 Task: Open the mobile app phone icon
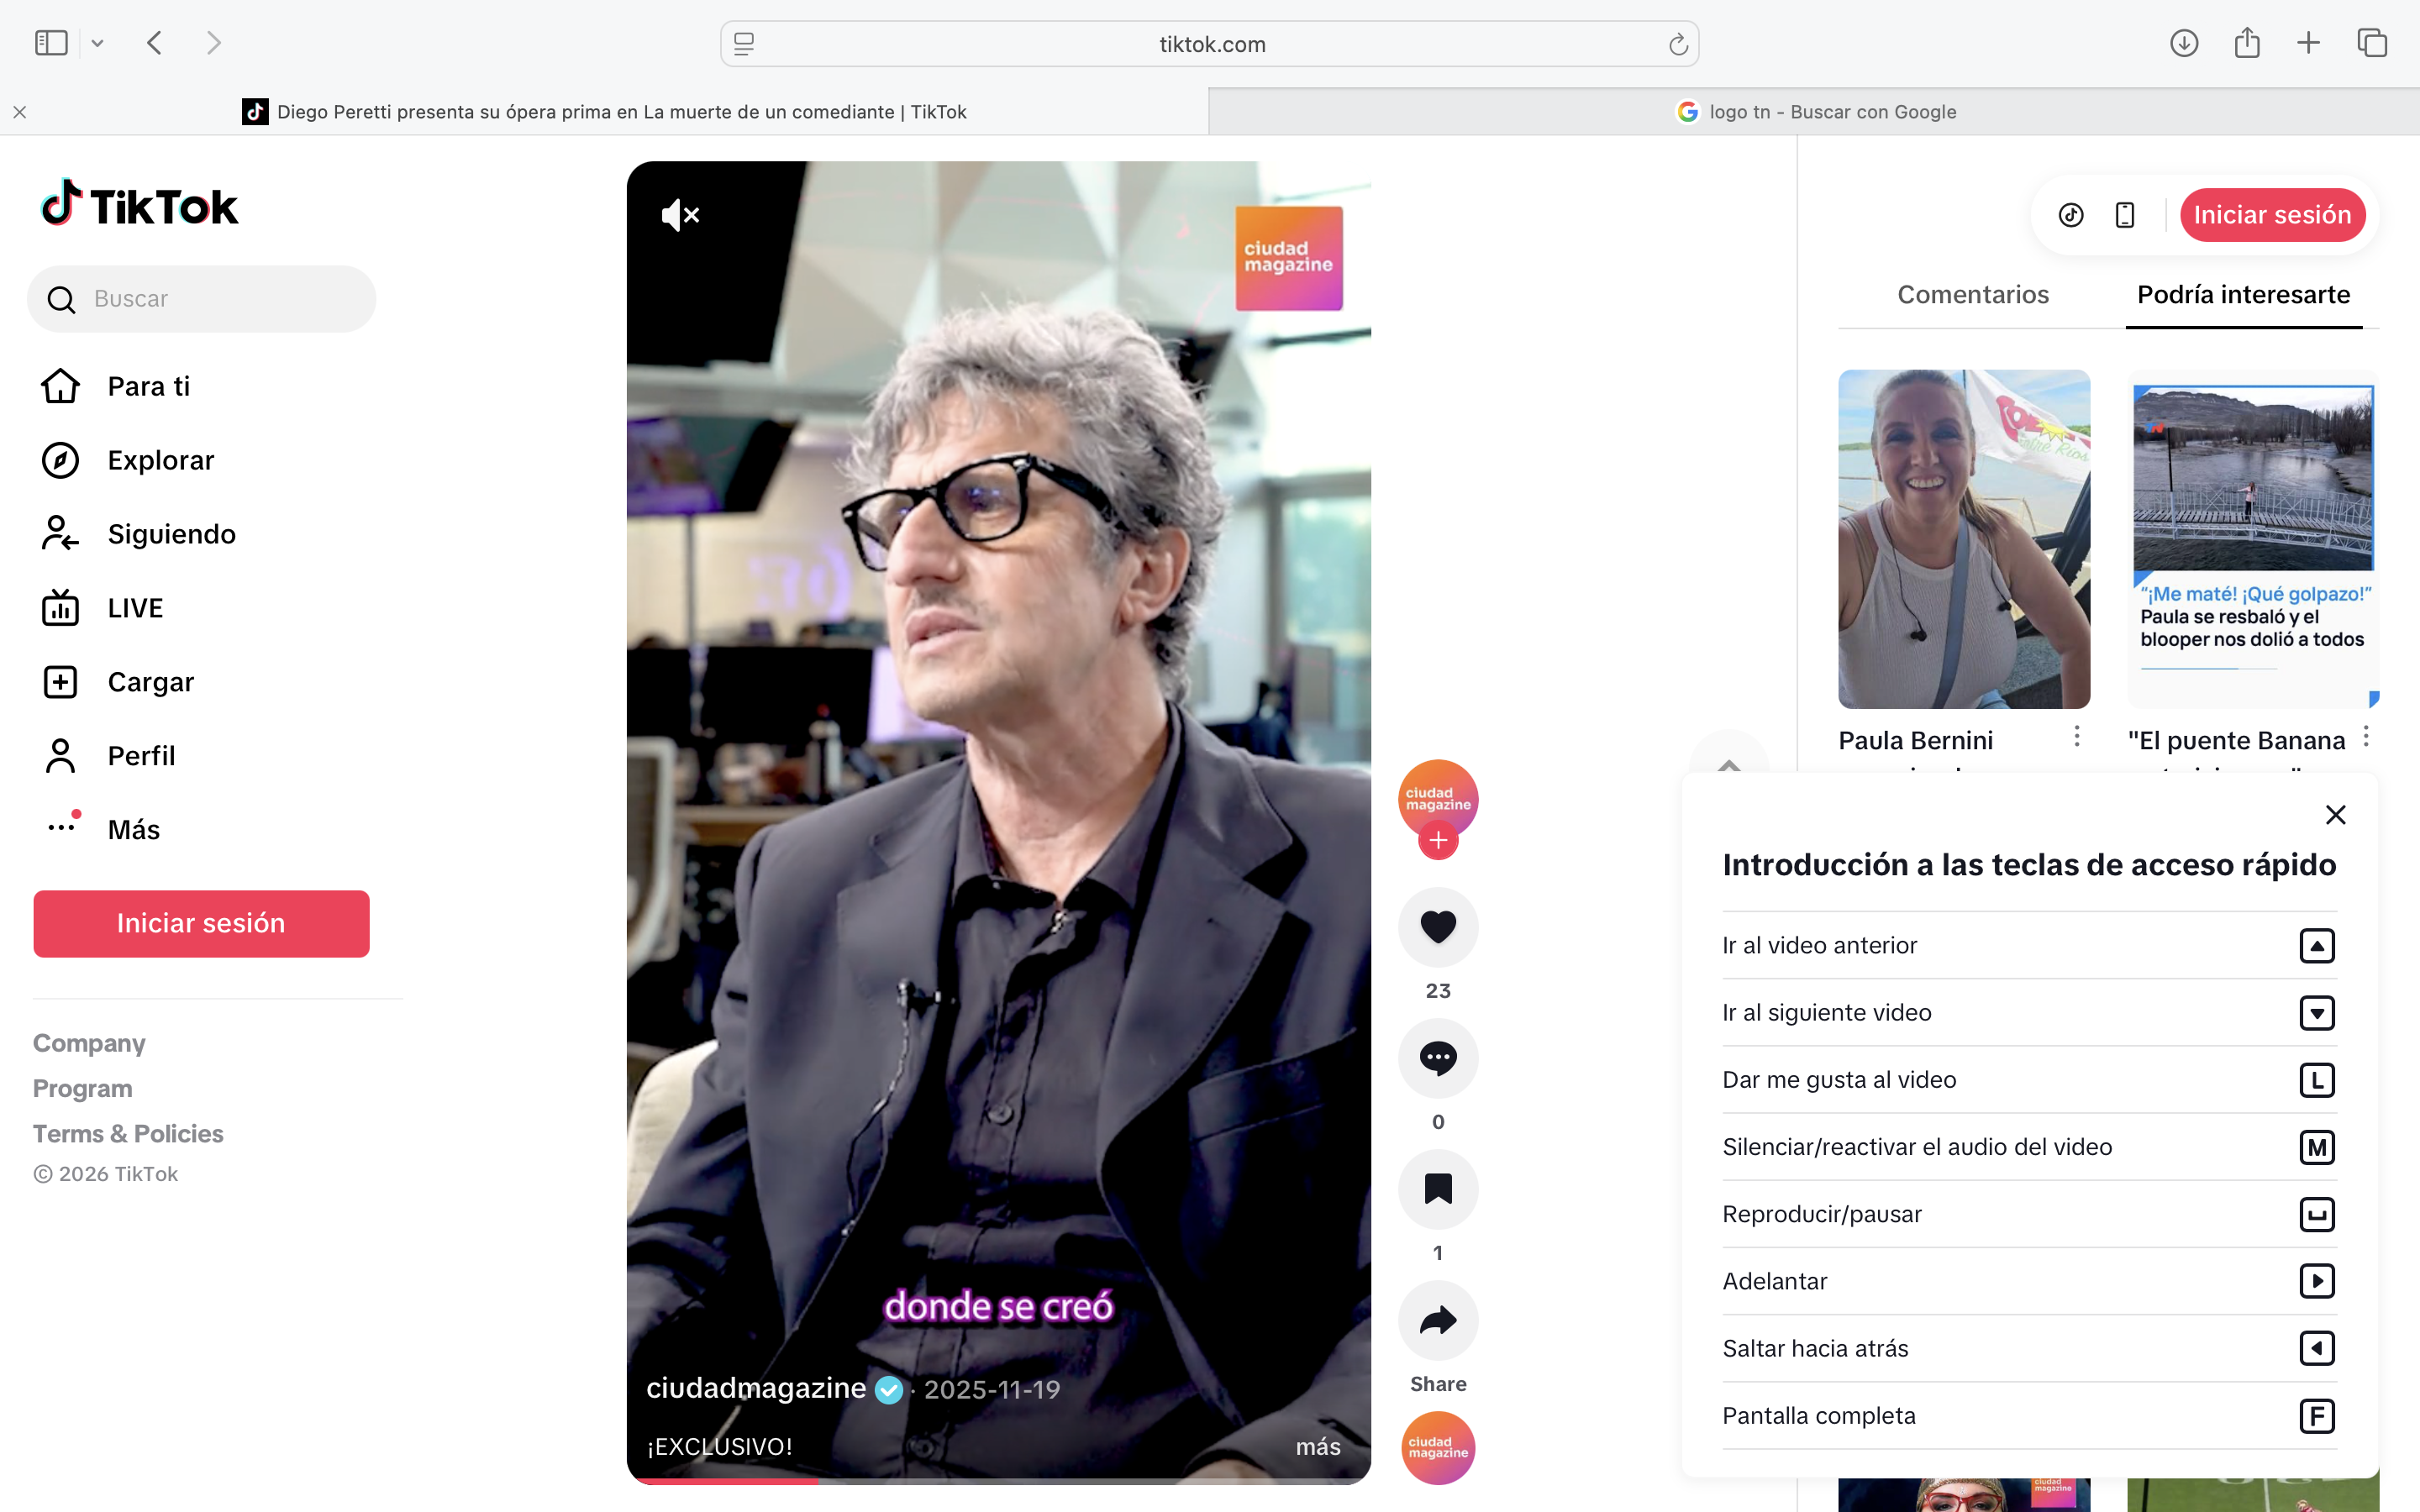tap(2125, 215)
